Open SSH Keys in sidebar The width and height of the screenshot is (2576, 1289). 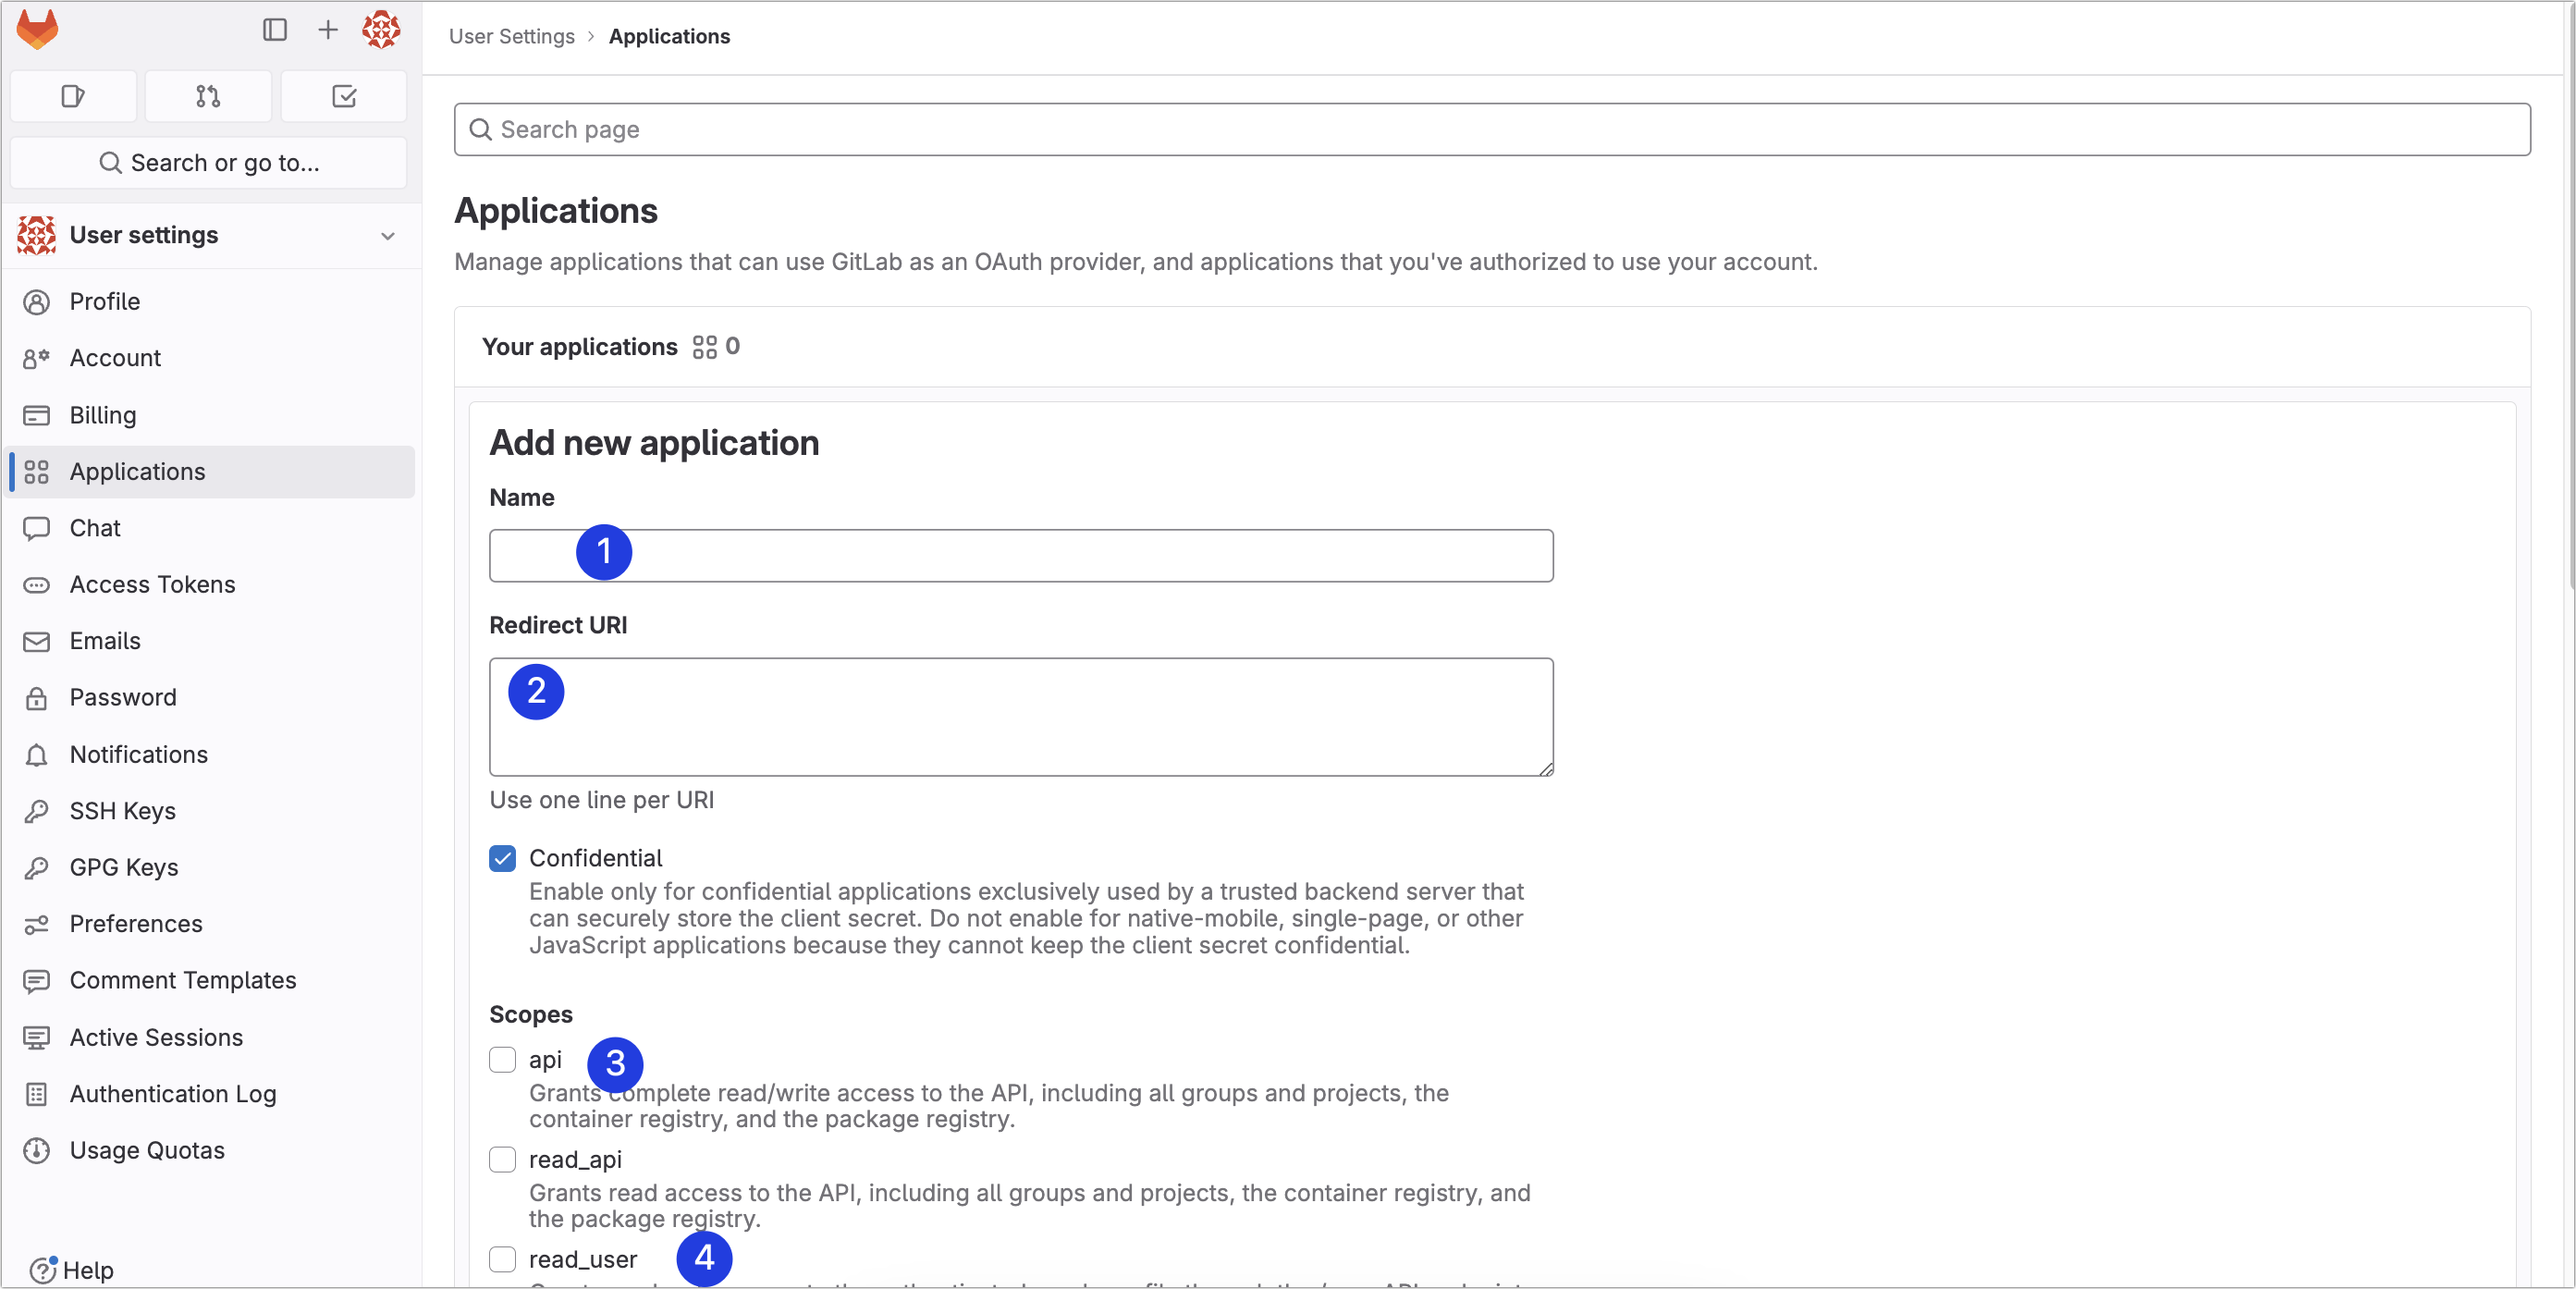[122, 811]
